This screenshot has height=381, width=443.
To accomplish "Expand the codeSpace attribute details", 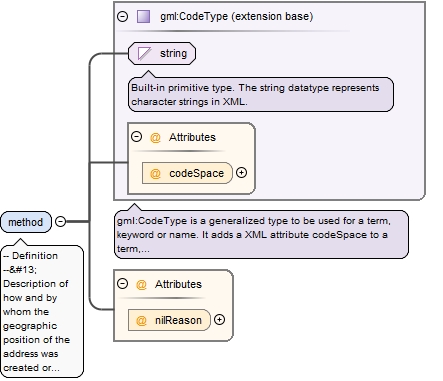I will point(241,173).
